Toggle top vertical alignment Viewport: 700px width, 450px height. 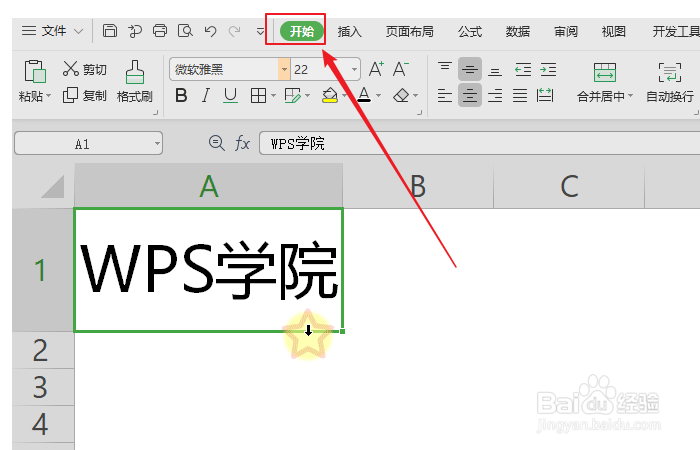pos(445,69)
